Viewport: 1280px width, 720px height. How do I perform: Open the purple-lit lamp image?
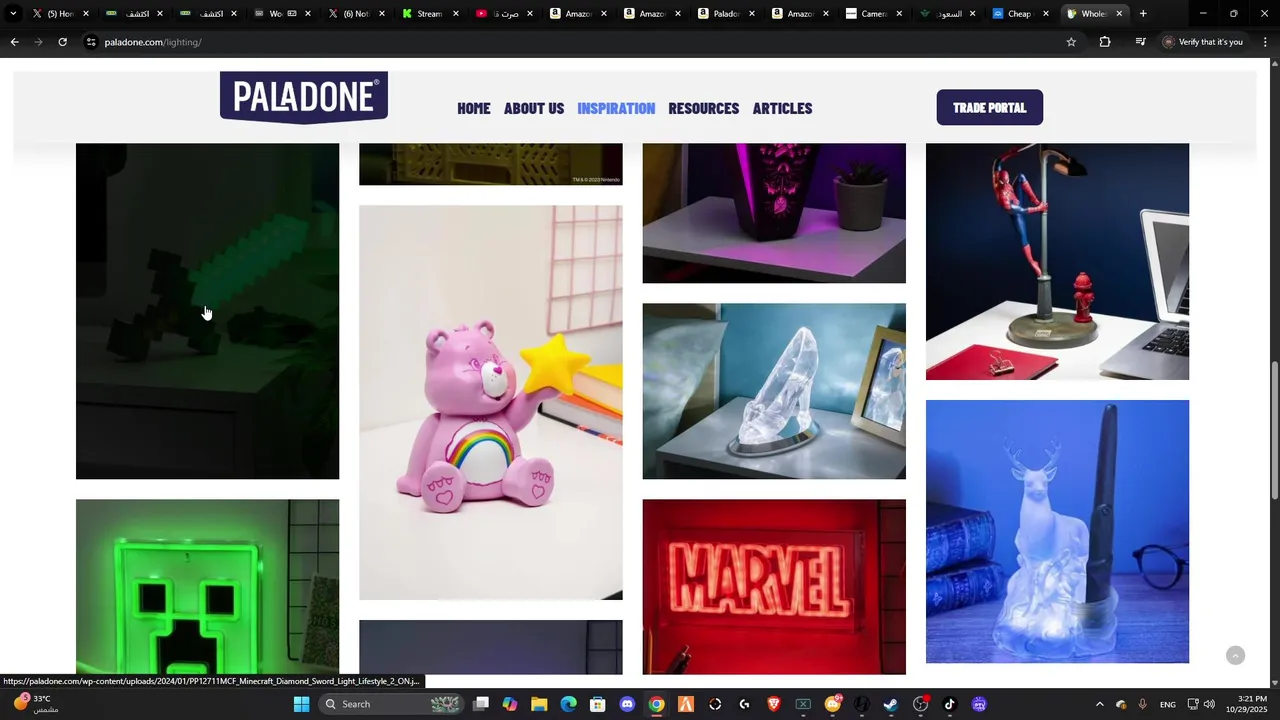click(774, 213)
